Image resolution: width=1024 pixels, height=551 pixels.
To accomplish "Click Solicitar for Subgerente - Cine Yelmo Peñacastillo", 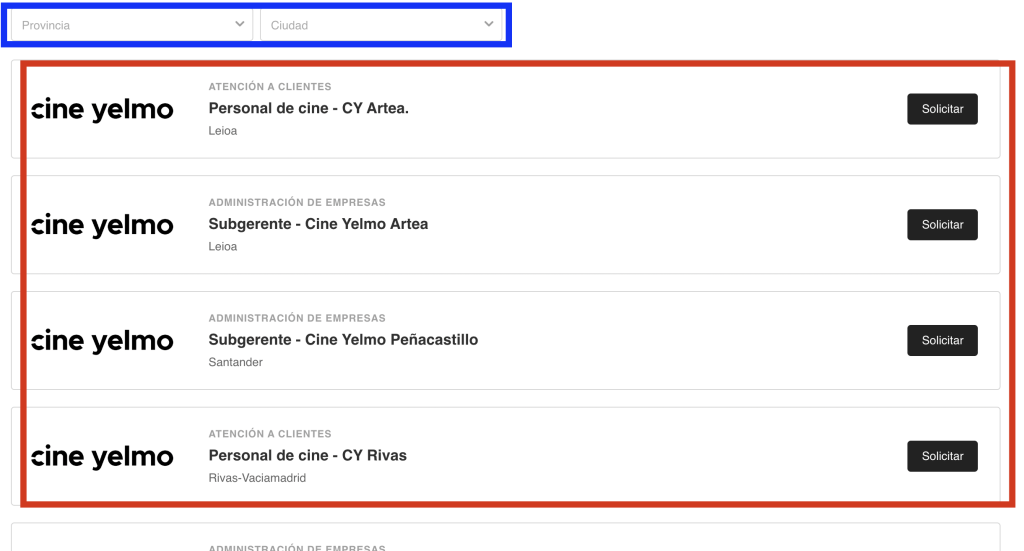I will (942, 340).
